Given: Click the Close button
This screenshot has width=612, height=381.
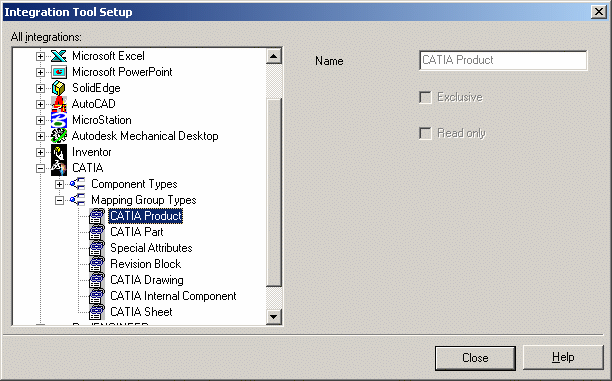Looking at the screenshot, I should click(475, 358).
